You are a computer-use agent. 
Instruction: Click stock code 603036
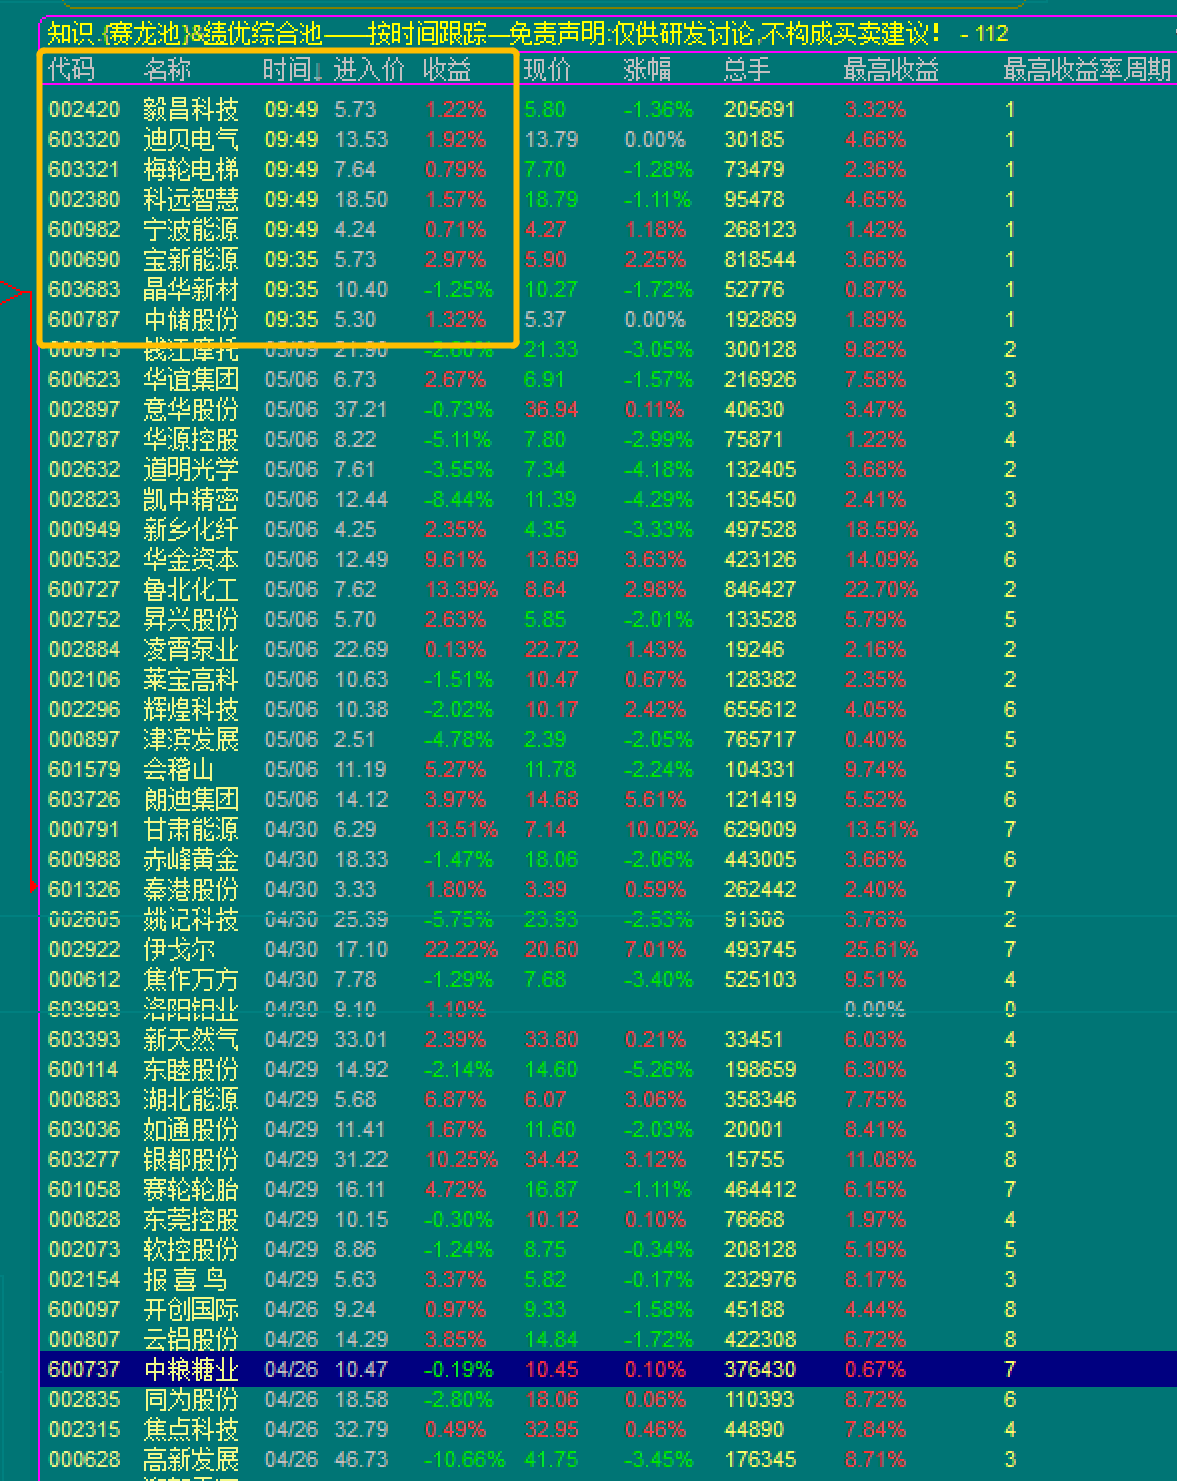point(84,1130)
